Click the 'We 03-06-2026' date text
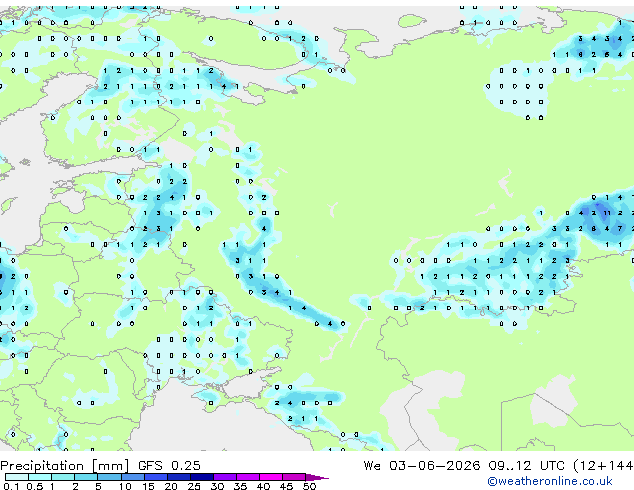The height and width of the screenshot is (490, 634). (422, 466)
